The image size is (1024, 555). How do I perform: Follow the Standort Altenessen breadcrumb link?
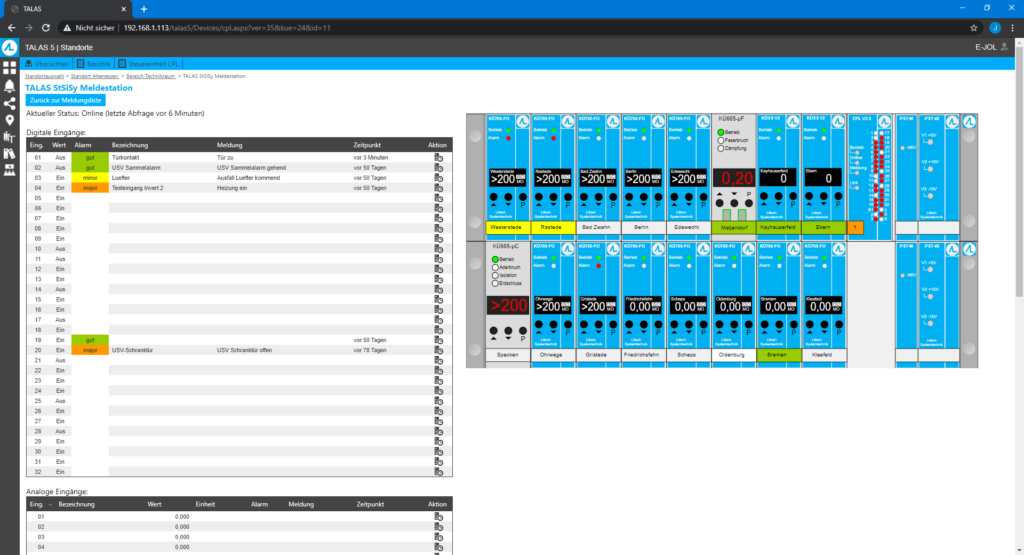click(95, 76)
